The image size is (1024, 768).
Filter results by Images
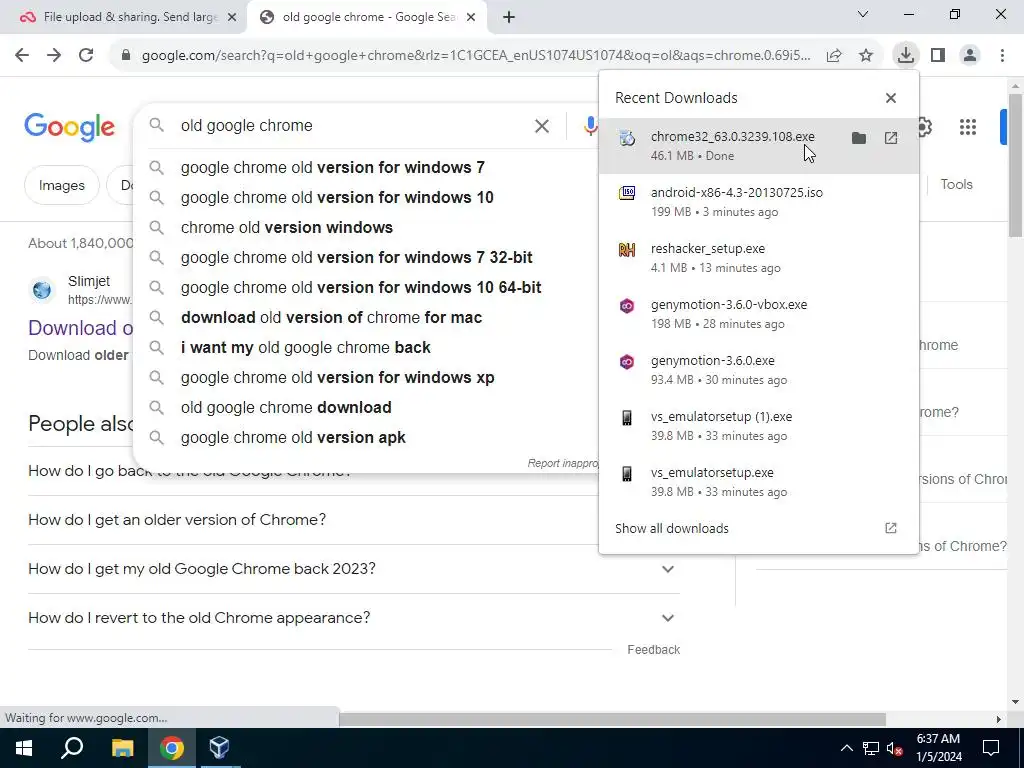click(x=61, y=185)
